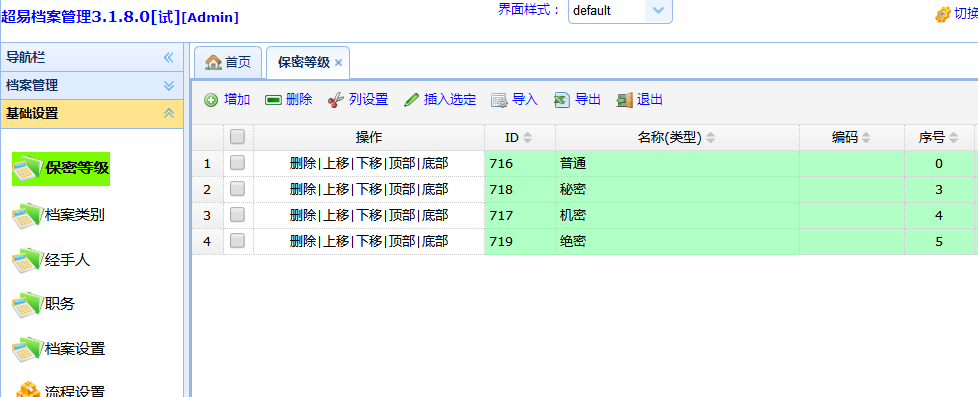Open the 档案管理 accordion header

click(92, 86)
